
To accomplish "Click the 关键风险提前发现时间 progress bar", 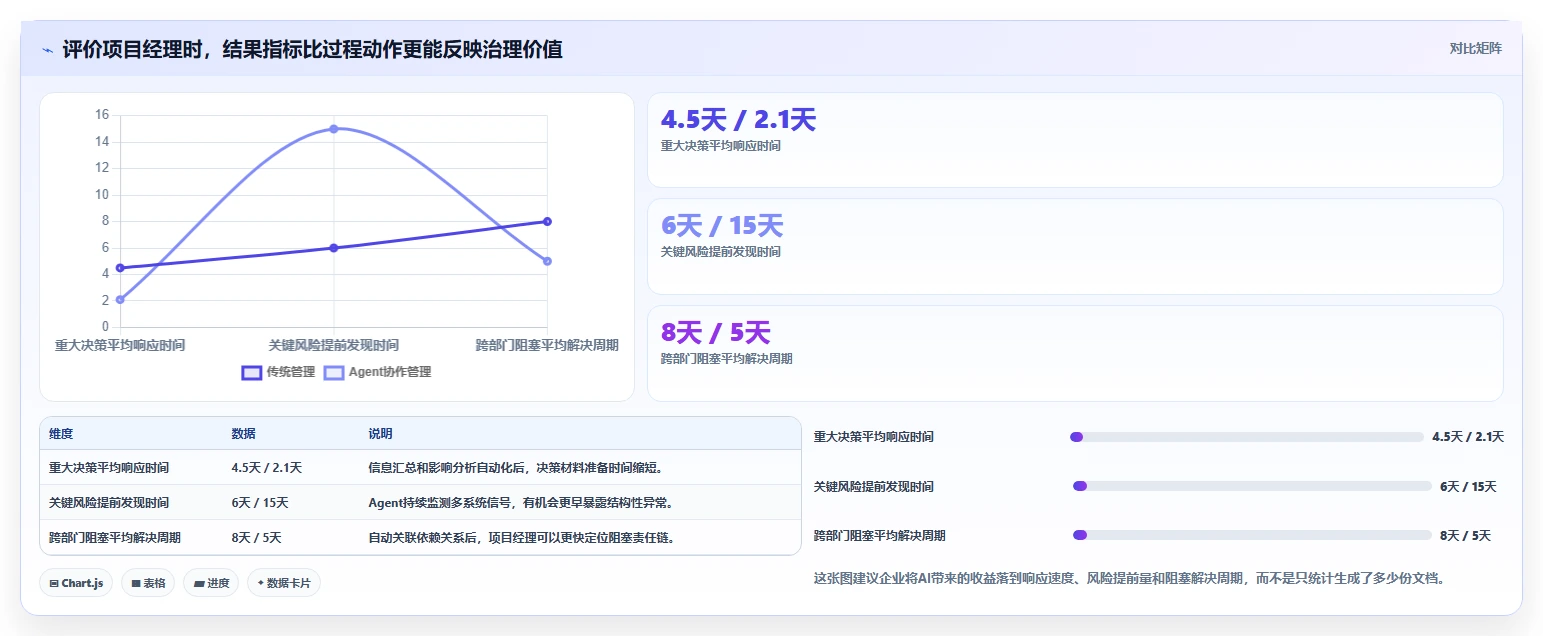I will point(1252,486).
